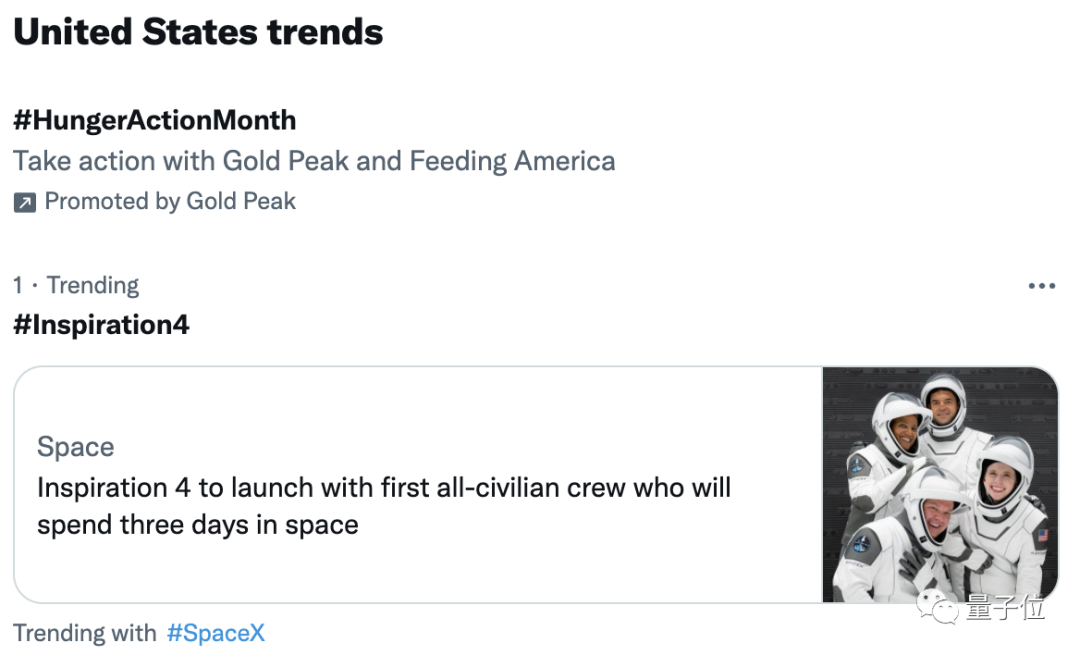Select the "1 · Trending" rank label
The width and height of the screenshot is (1080, 655).
76,285
